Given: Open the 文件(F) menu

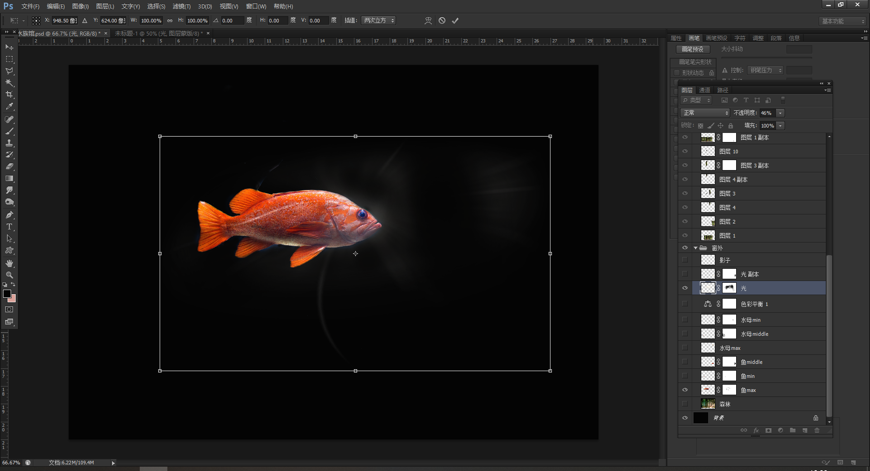Looking at the screenshot, I should (x=30, y=6).
